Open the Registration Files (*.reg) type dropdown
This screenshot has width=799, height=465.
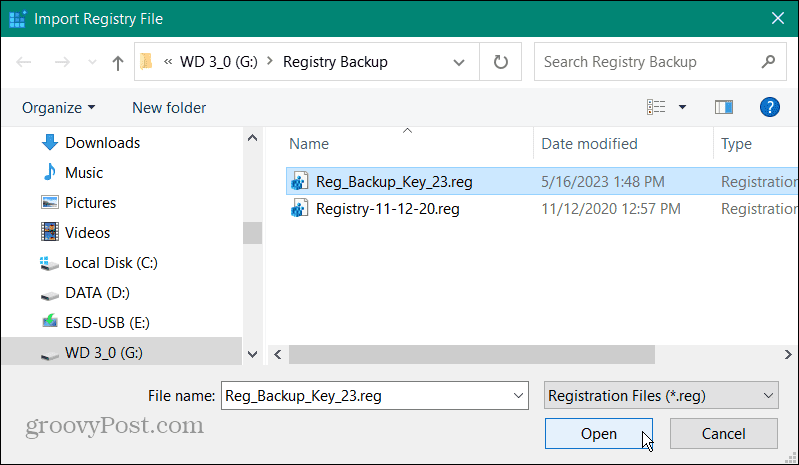point(661,395)
